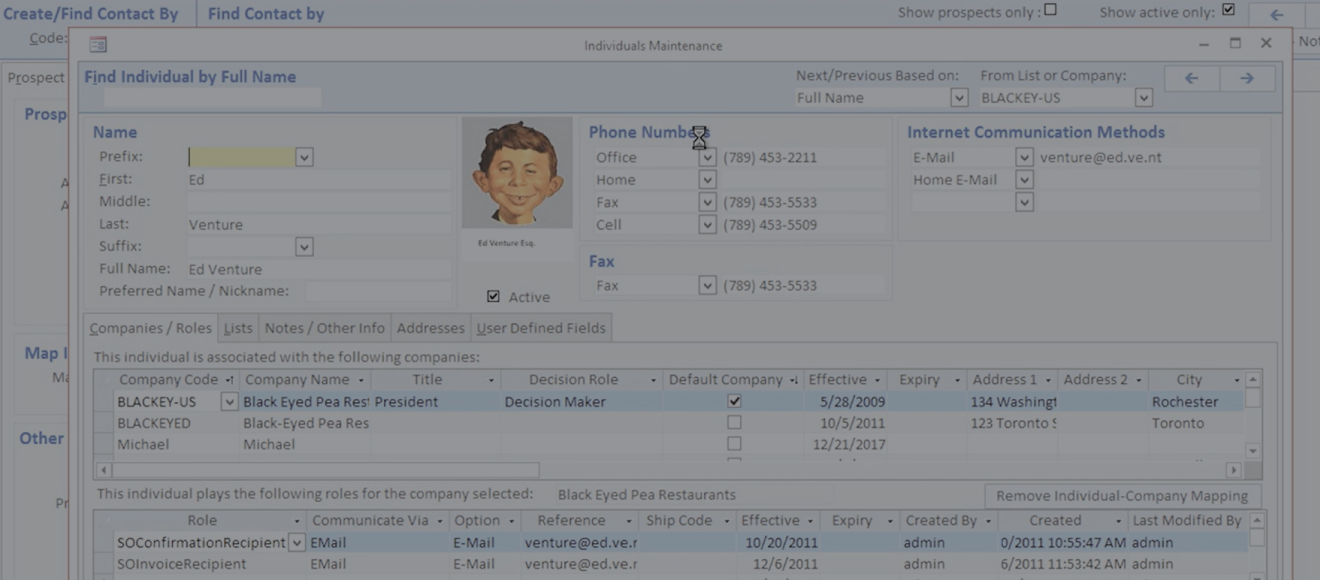Switch to the Addresses tab
The width and height of the screenshot is (1320, 580).
pyautogui.click(x=430, y=328)
